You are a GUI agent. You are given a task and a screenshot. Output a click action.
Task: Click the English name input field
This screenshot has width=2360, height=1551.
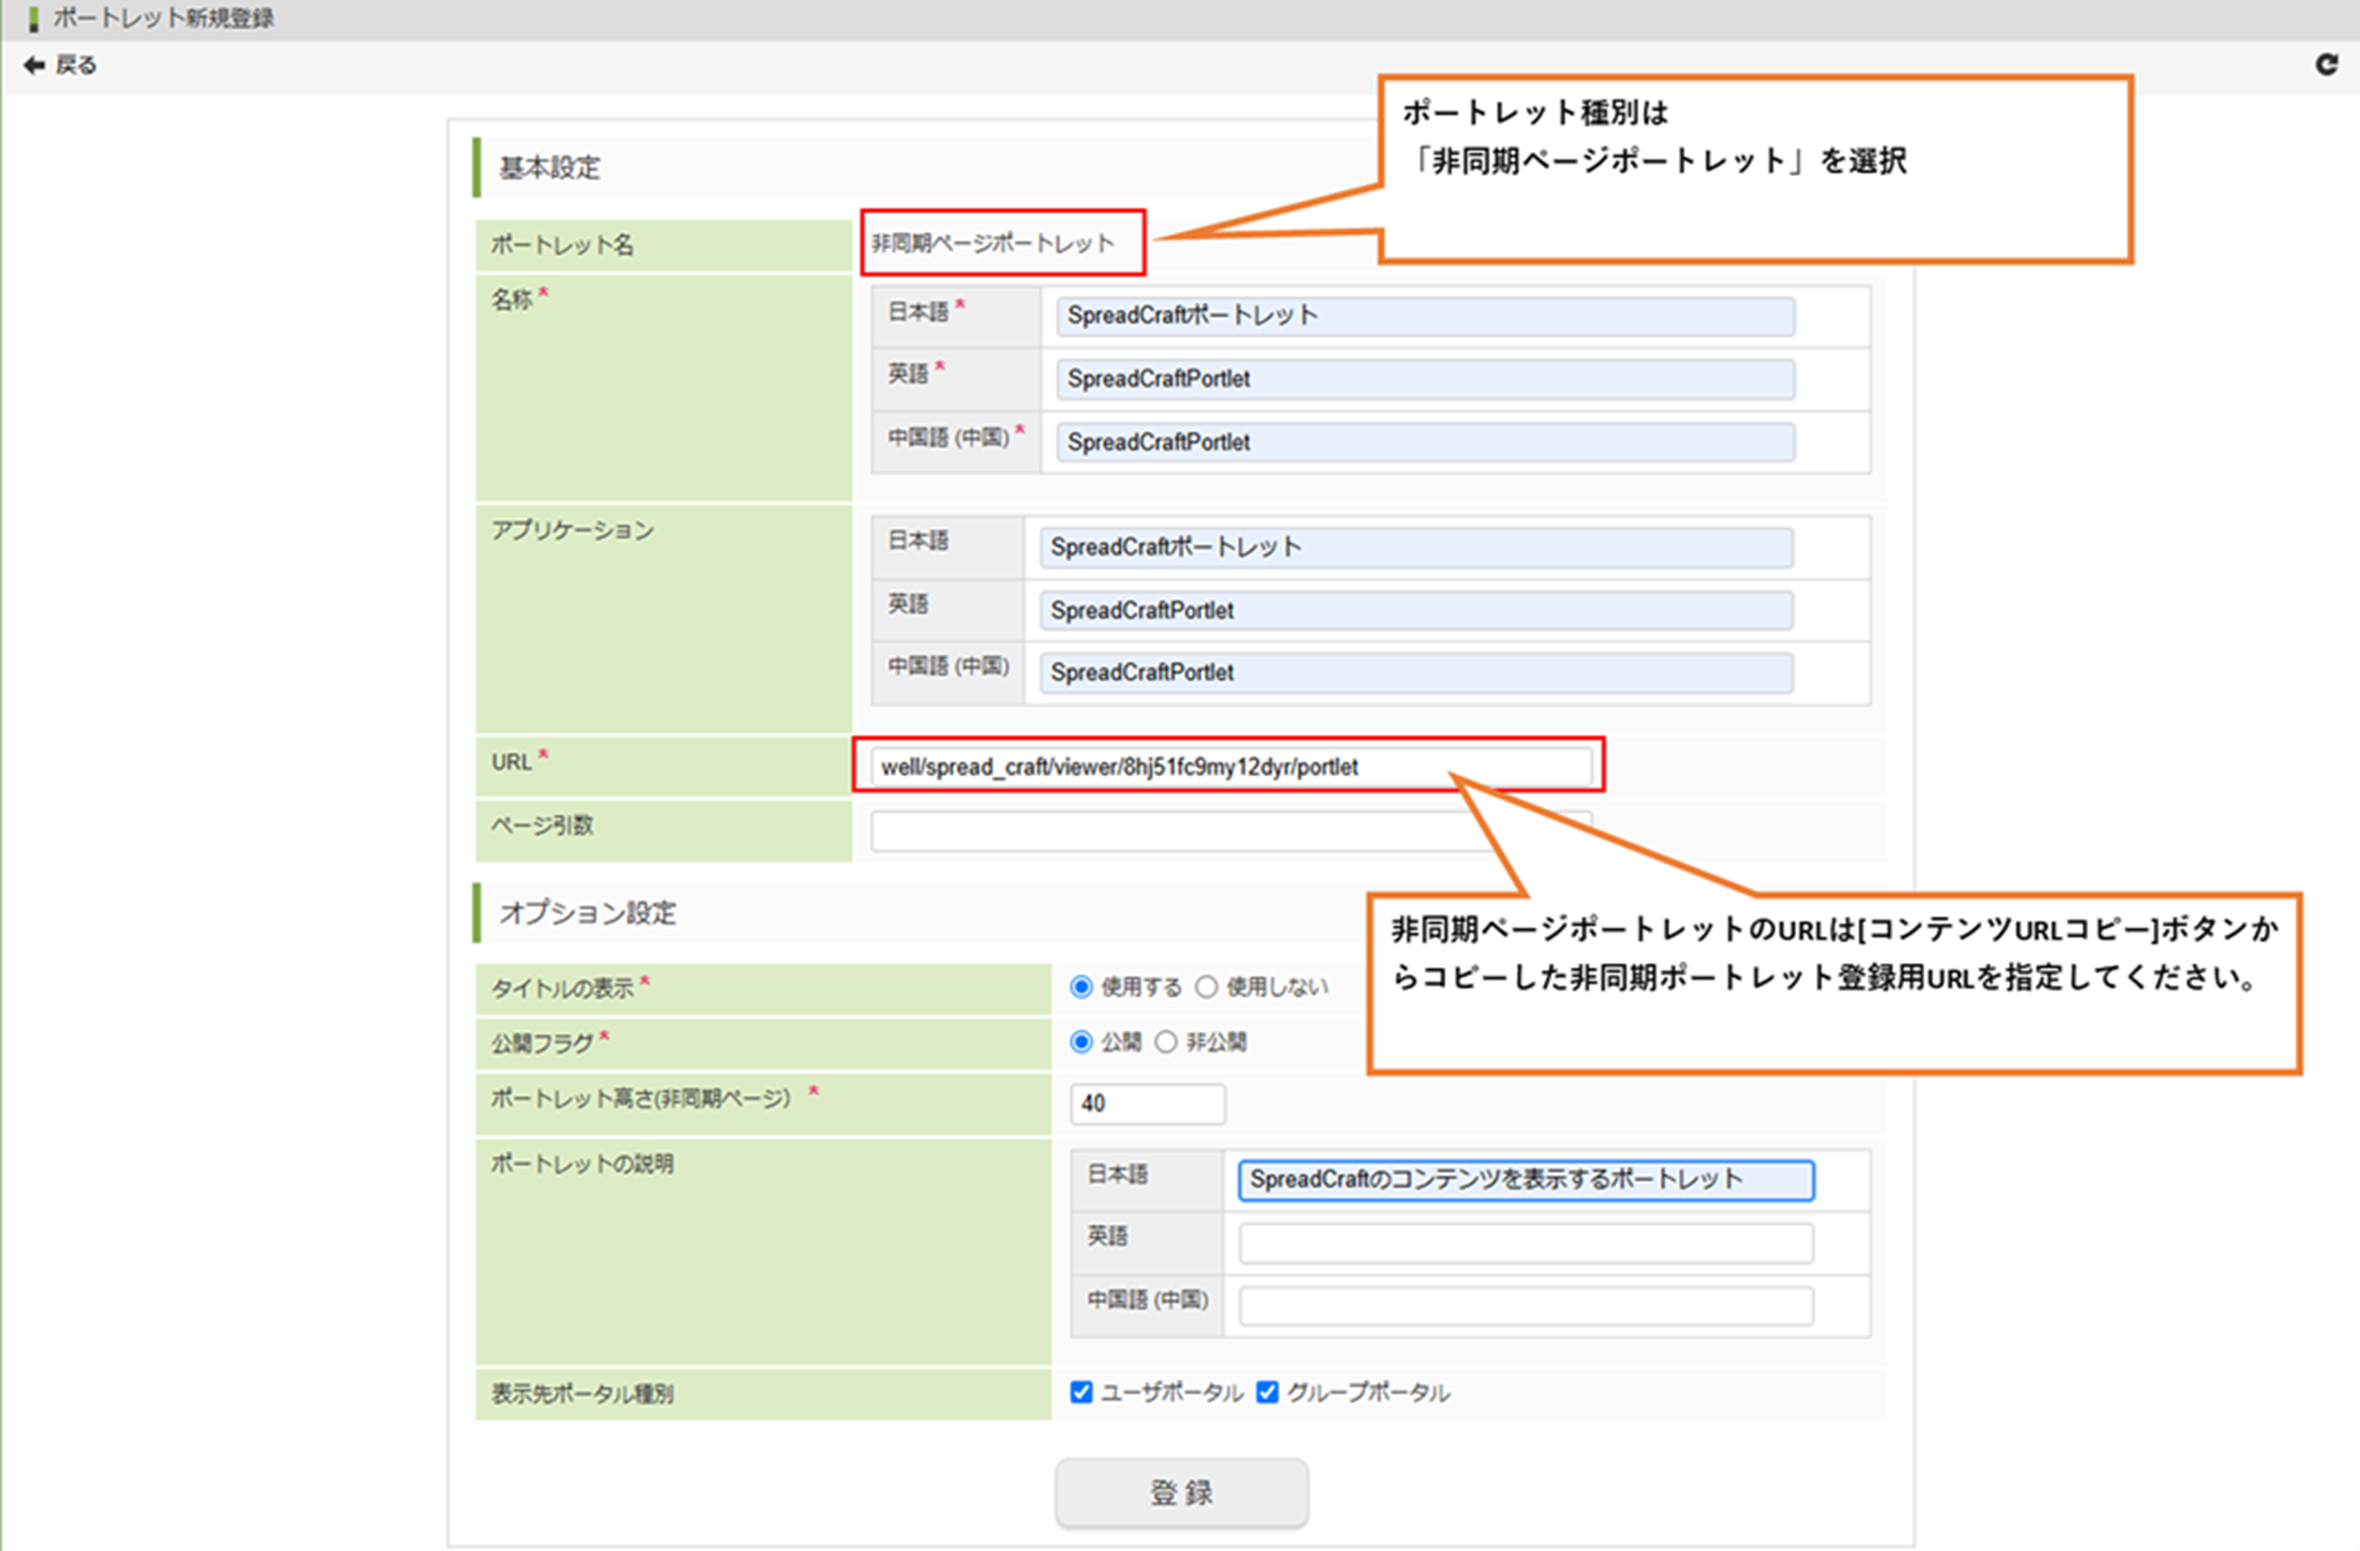1424,379
